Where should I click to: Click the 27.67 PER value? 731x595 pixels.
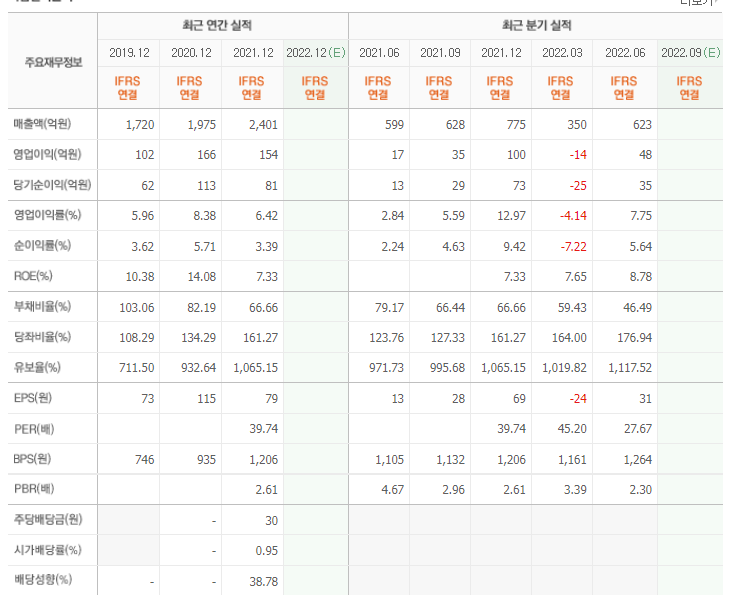[637, 429]
